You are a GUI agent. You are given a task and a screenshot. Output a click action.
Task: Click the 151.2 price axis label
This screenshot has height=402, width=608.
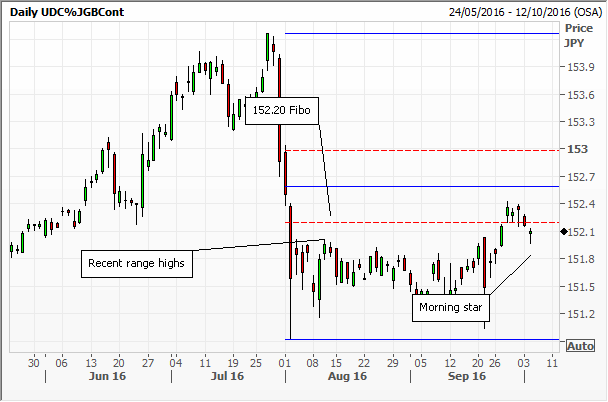[x=581, y=314]
